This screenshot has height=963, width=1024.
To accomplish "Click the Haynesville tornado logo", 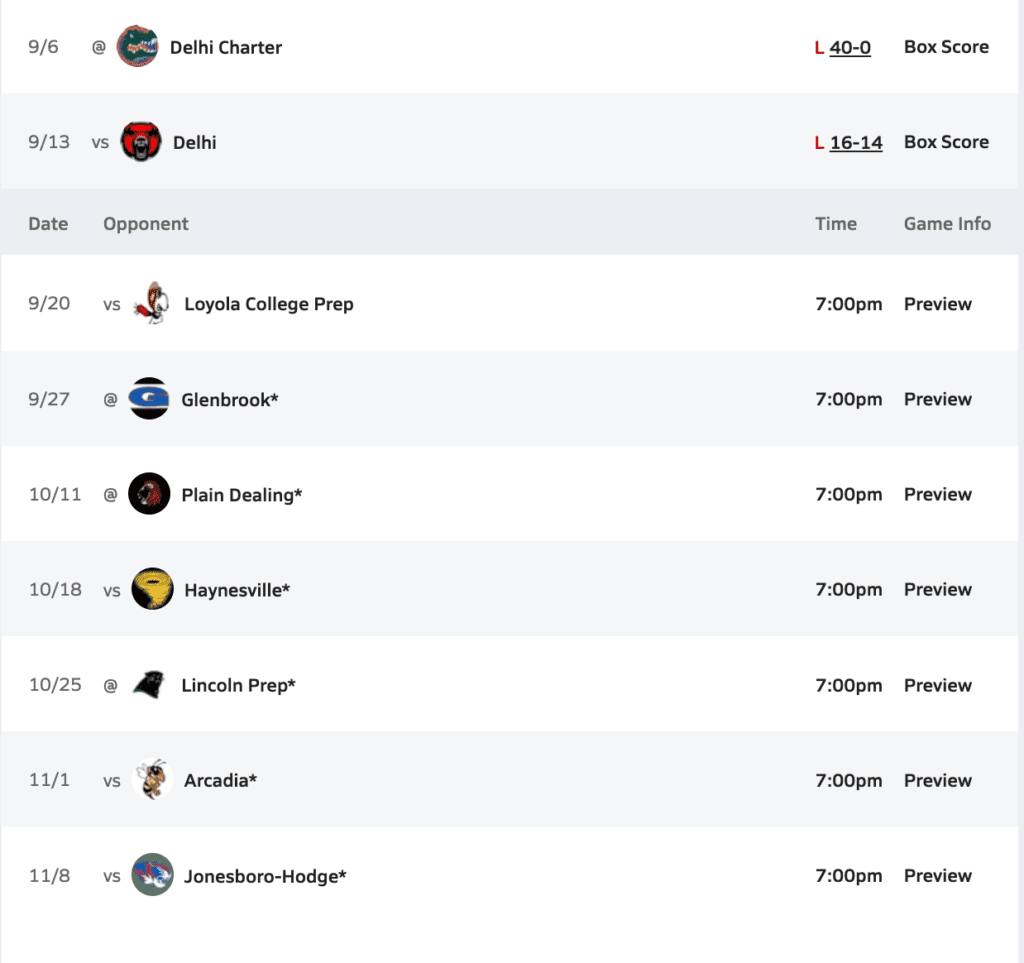I will pos(152,590).
